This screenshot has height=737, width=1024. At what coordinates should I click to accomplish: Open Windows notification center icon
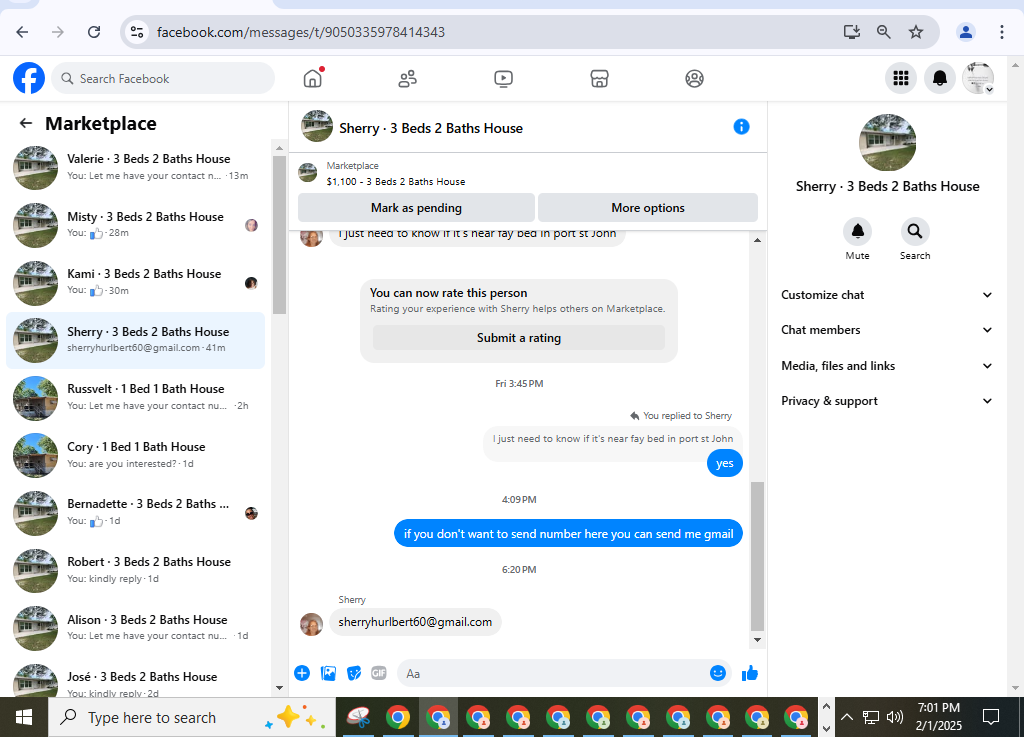point(991,717)
